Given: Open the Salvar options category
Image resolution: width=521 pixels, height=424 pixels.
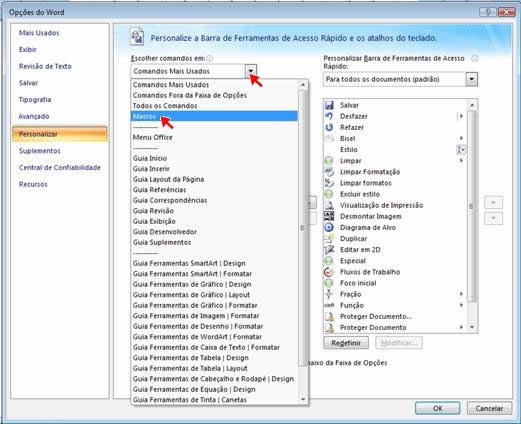Looking at the screenshot, I should (28, 83).
